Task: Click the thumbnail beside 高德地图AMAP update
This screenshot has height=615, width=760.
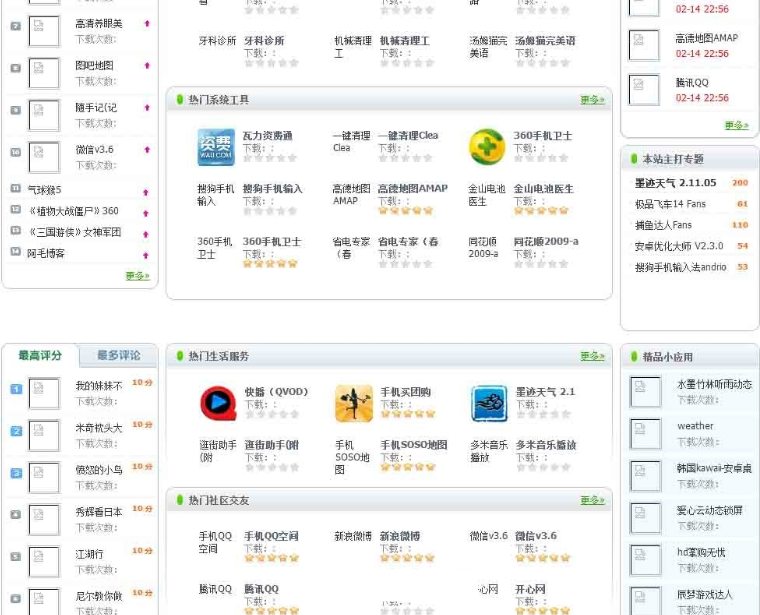Action: pos(644,45)
